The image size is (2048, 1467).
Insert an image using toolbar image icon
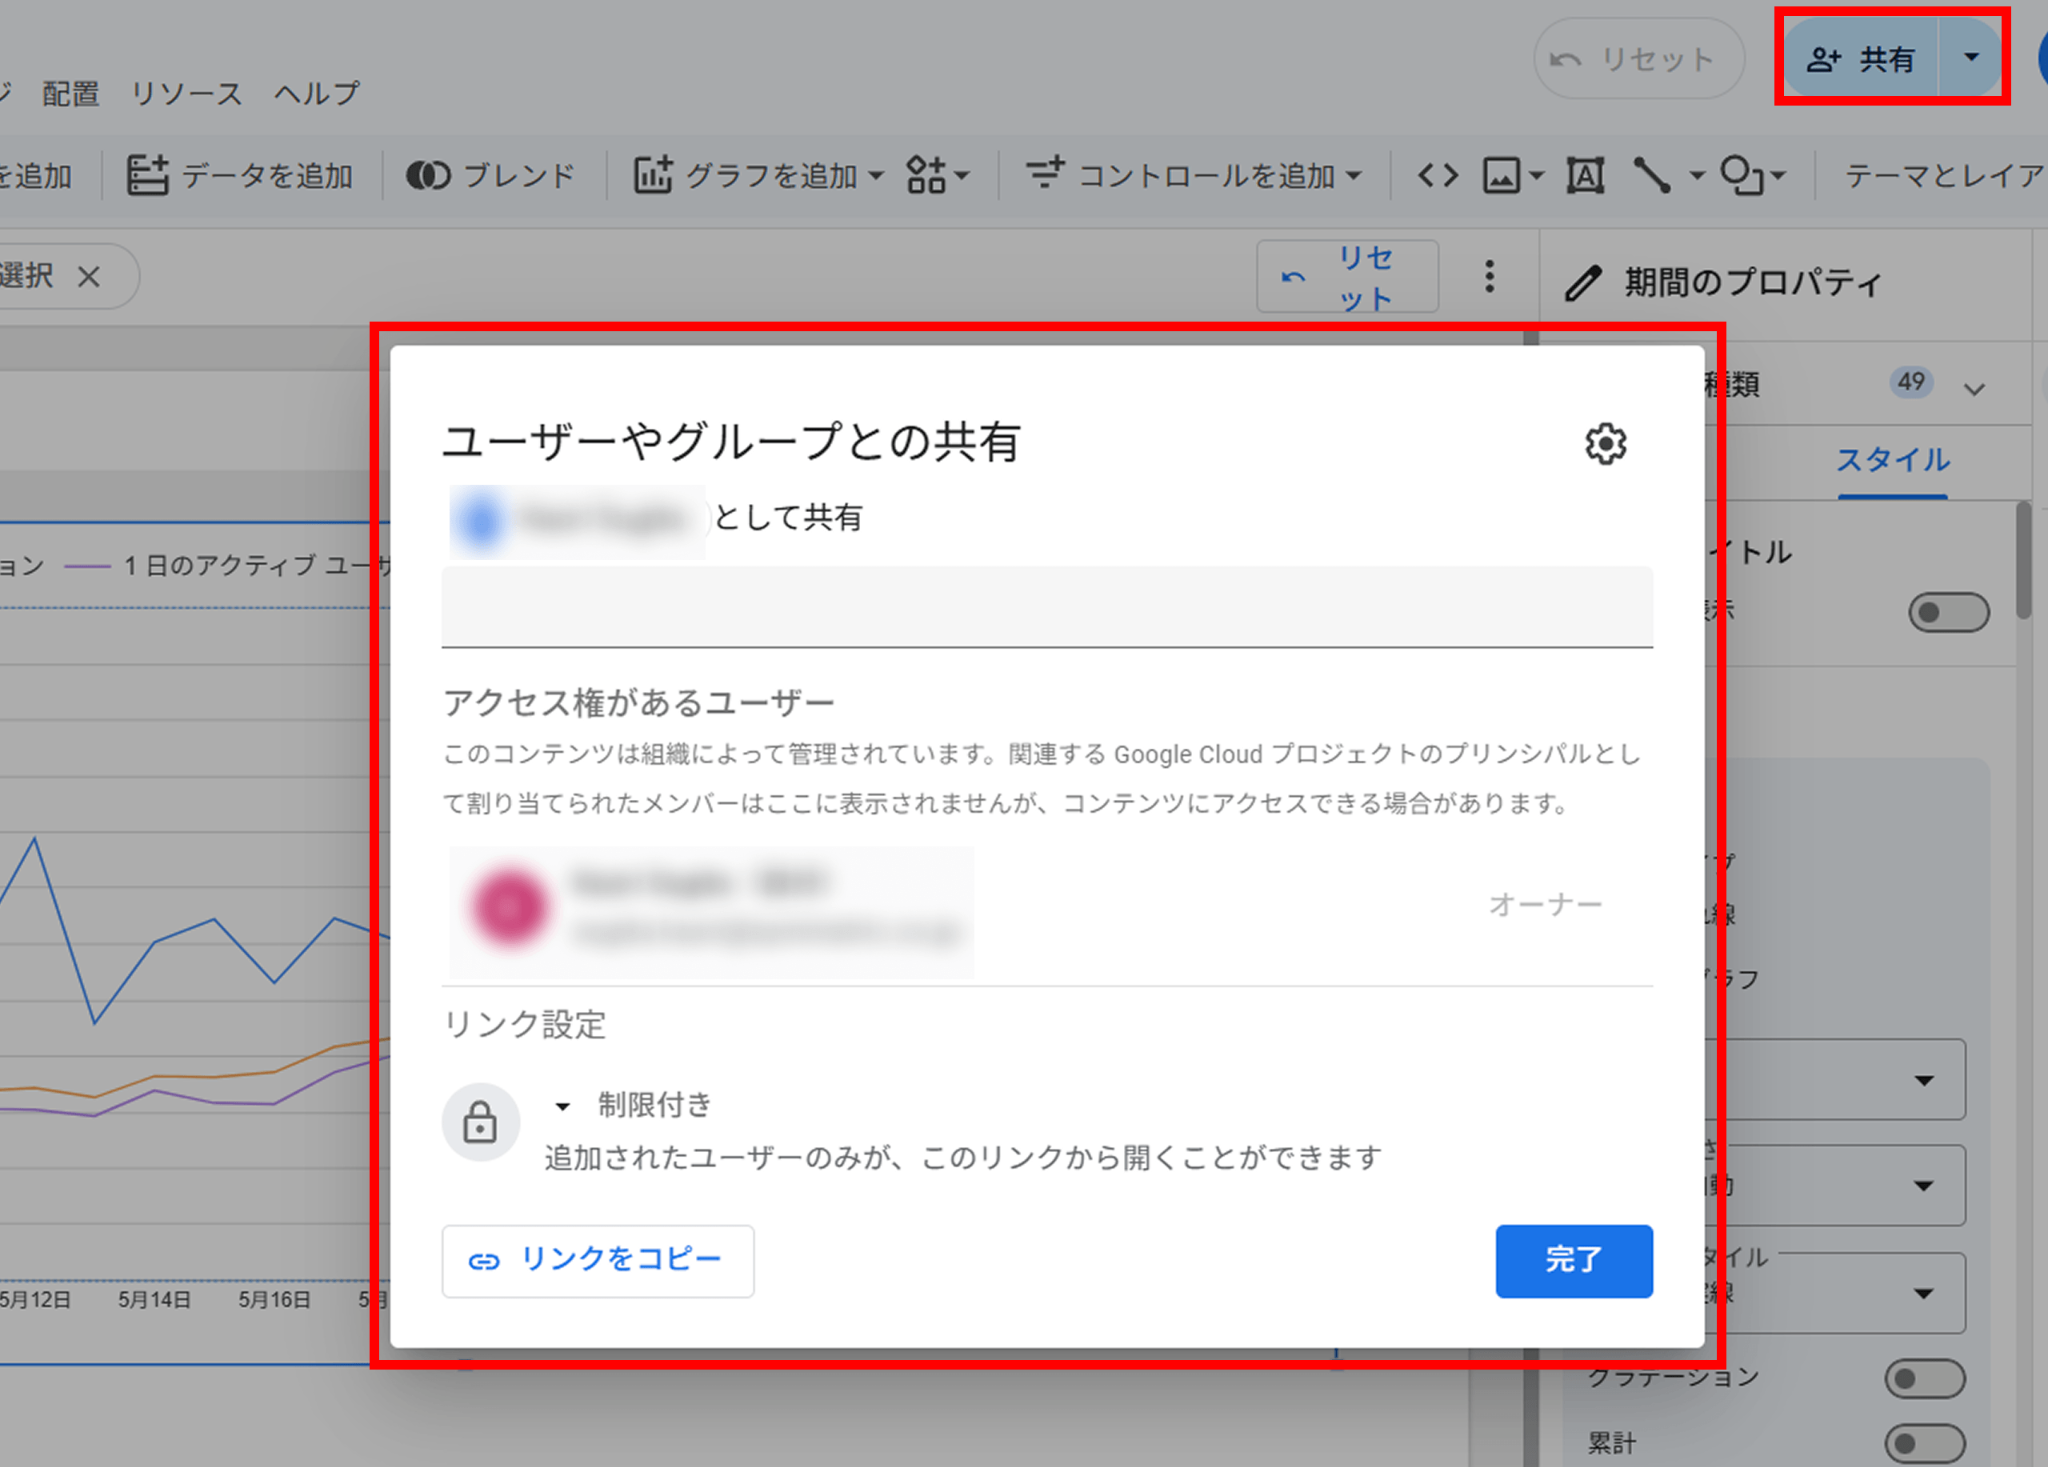pyautogui.click(x=1501, y=177)
